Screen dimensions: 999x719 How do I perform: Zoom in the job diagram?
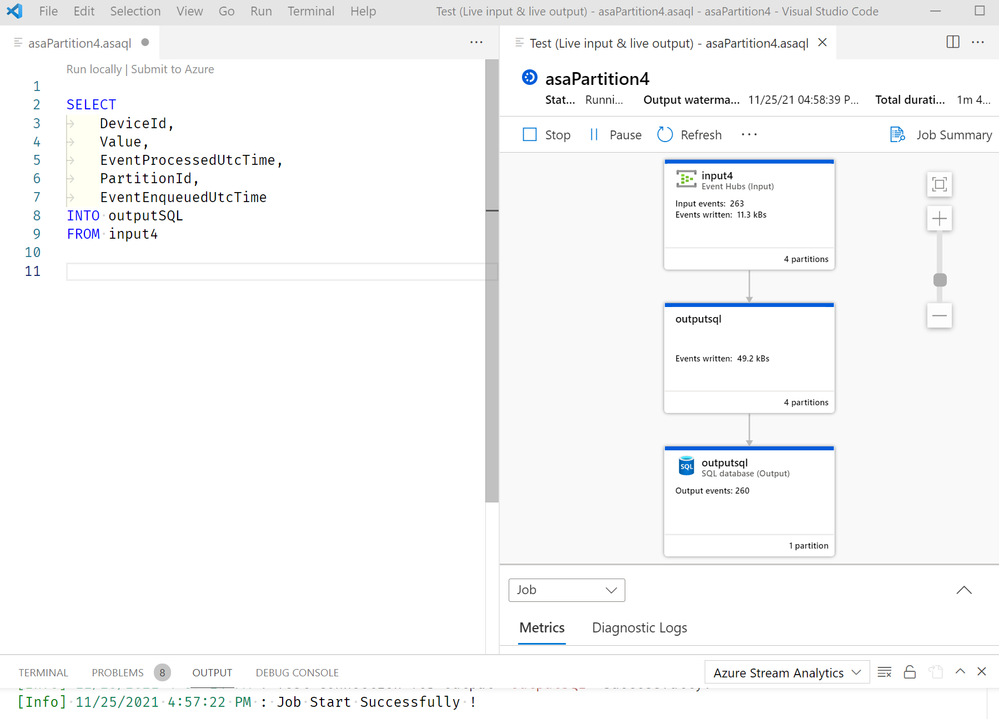[x=939, y=219]
